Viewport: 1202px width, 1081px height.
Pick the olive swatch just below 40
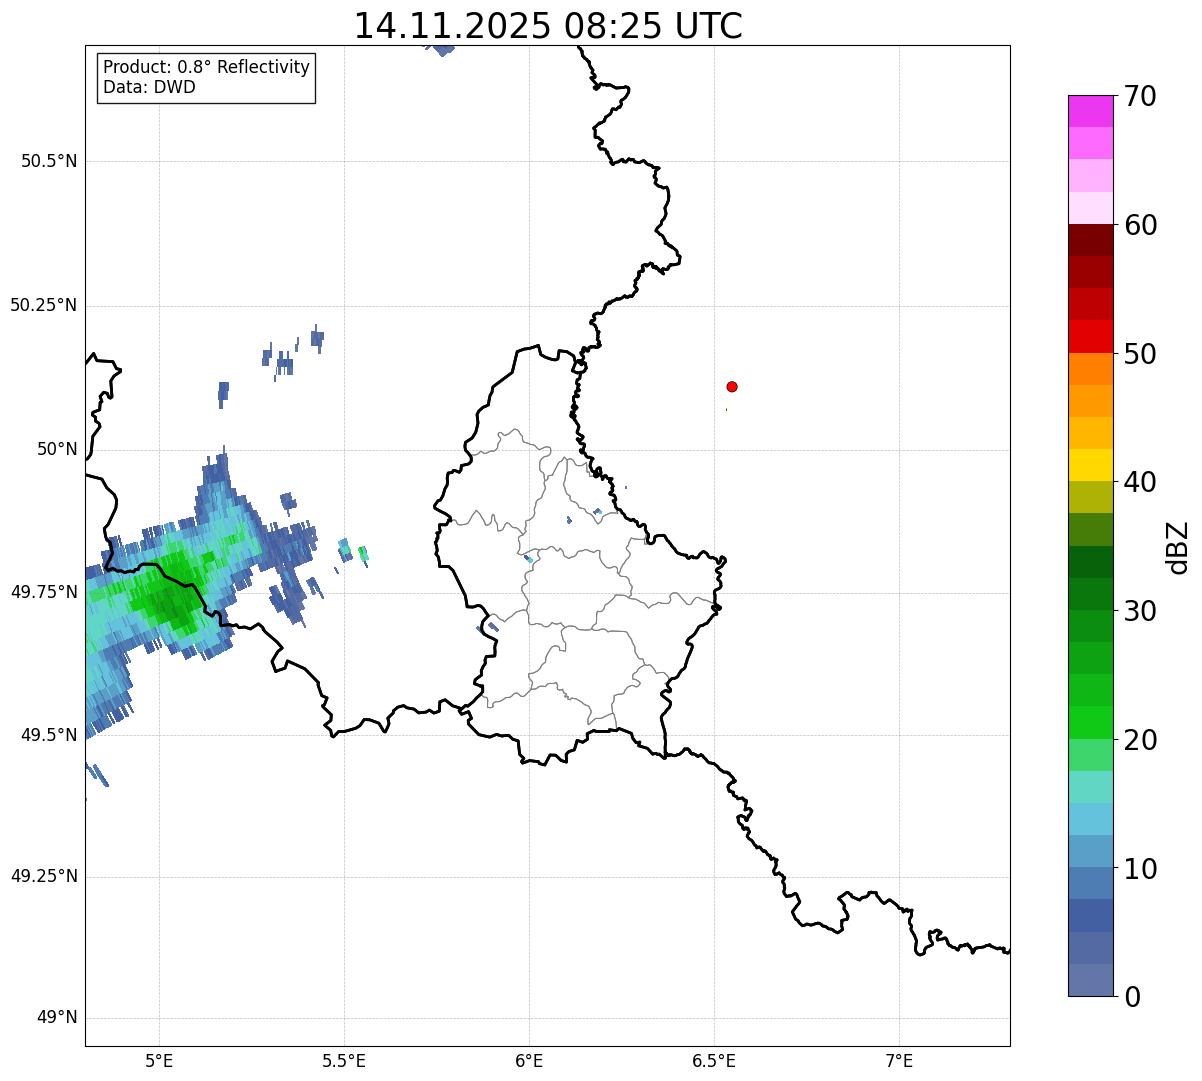(x=1091, y=497)
